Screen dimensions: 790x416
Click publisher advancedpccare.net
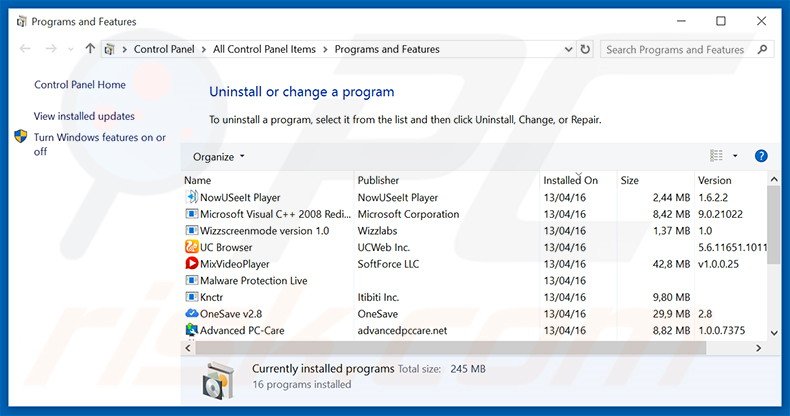click(402, 330)
